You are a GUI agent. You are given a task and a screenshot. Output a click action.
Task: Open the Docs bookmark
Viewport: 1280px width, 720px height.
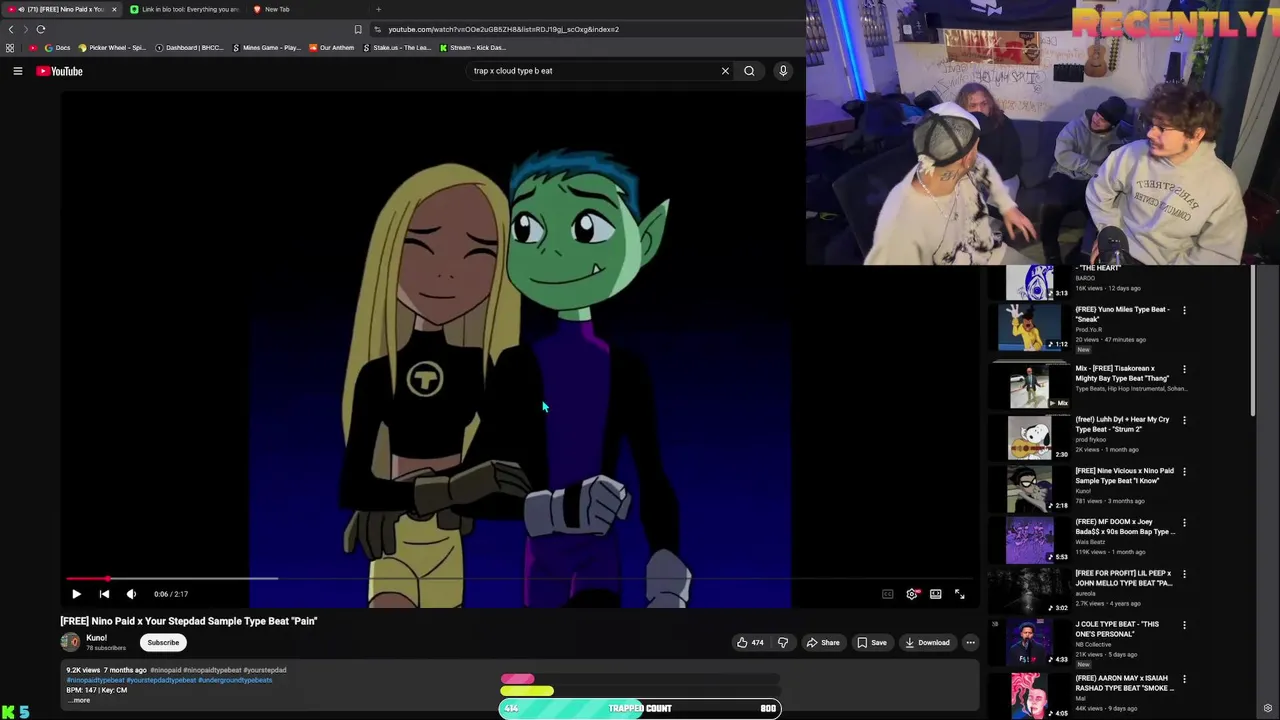pos(58,48)
